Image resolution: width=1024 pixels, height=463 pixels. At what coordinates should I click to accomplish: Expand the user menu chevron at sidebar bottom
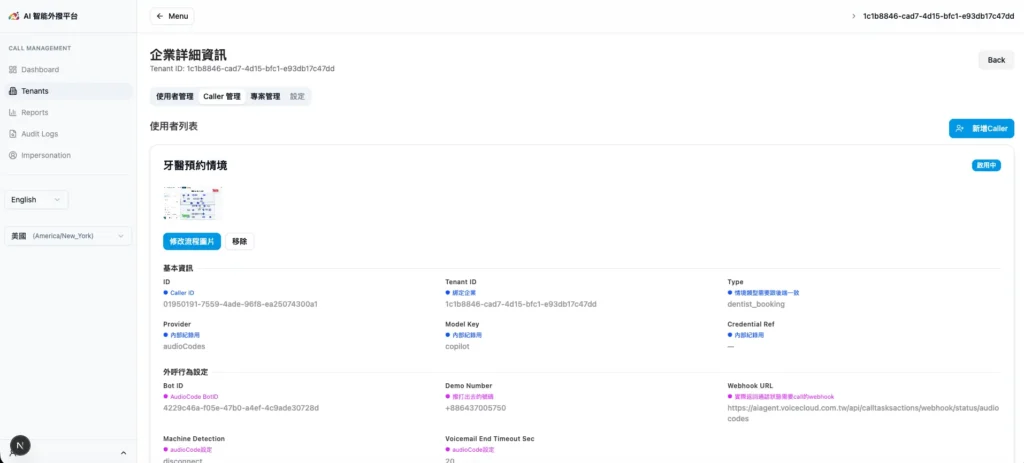(123, 453)
